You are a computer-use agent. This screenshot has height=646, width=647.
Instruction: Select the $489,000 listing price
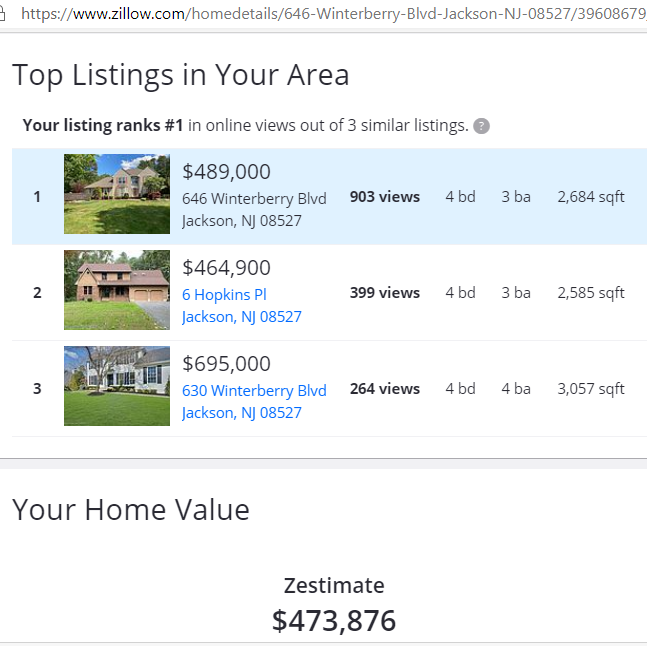click(226, 172)
